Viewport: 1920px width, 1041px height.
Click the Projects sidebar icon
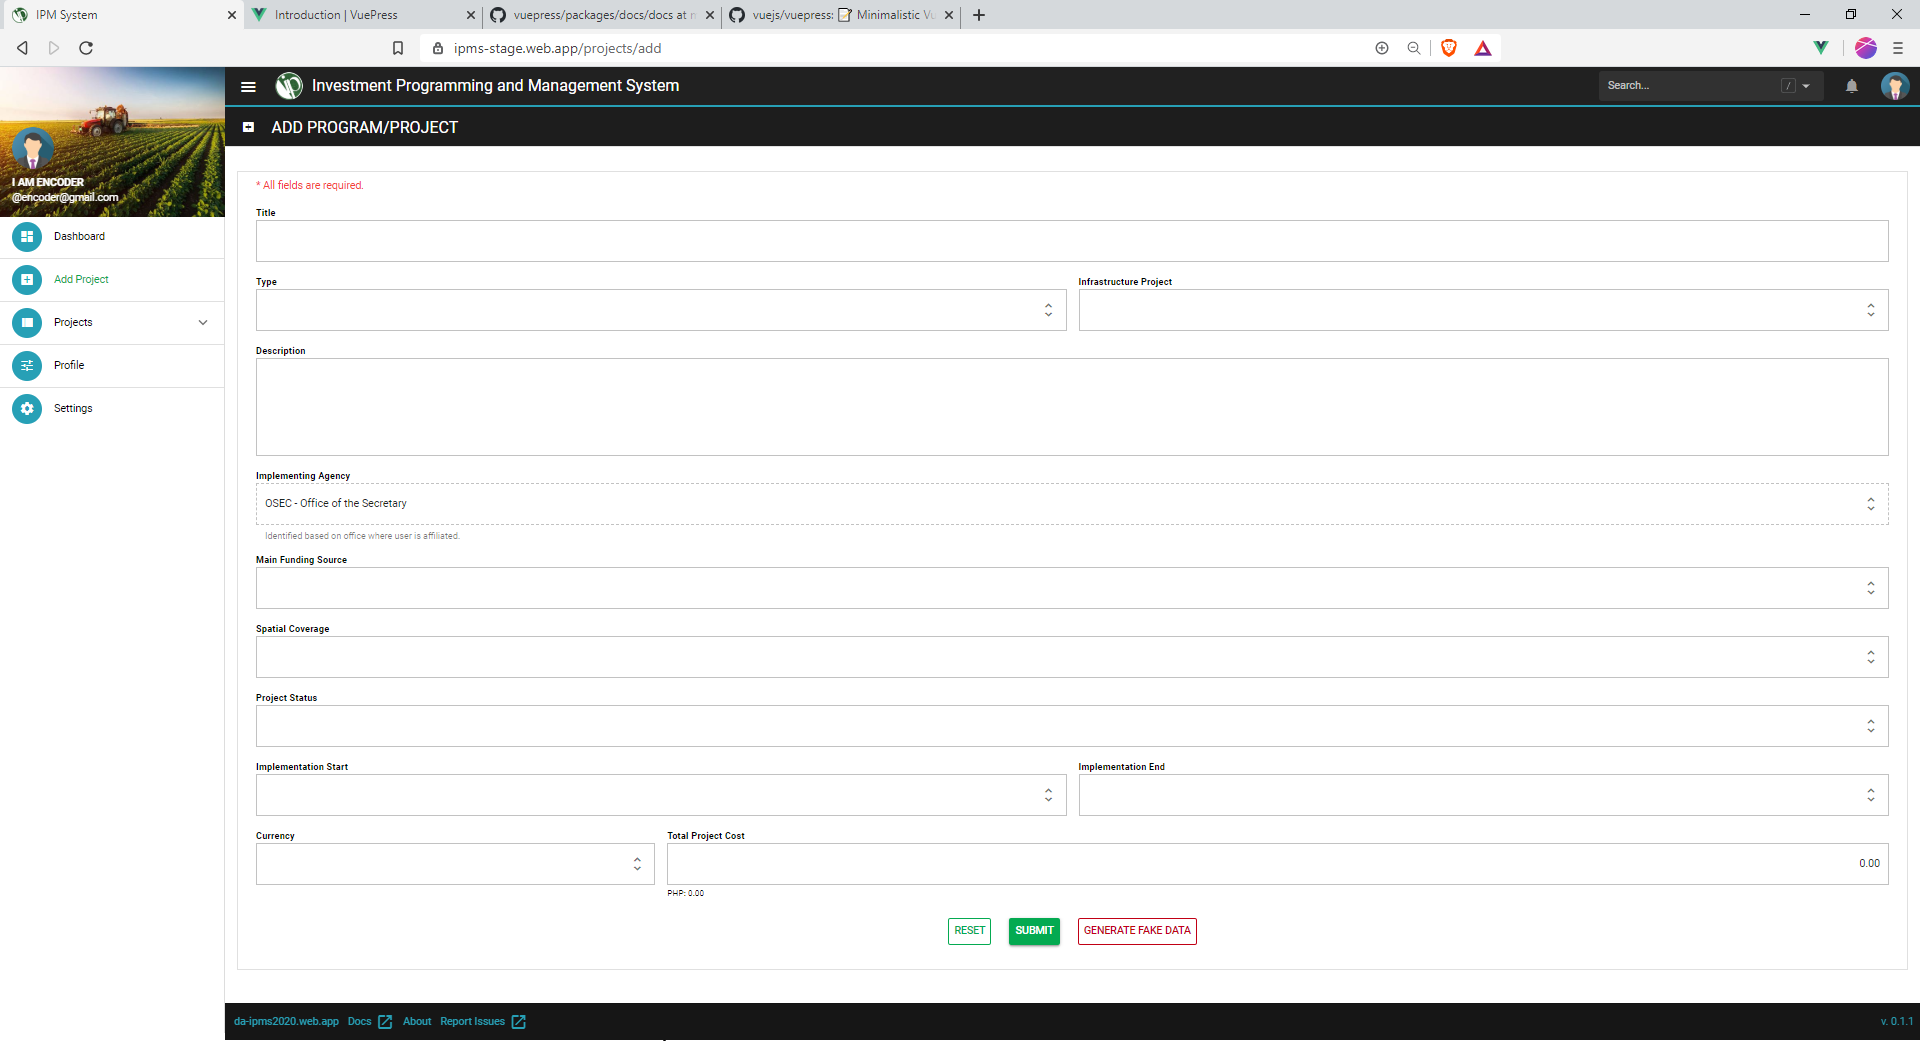pos(27,323)
